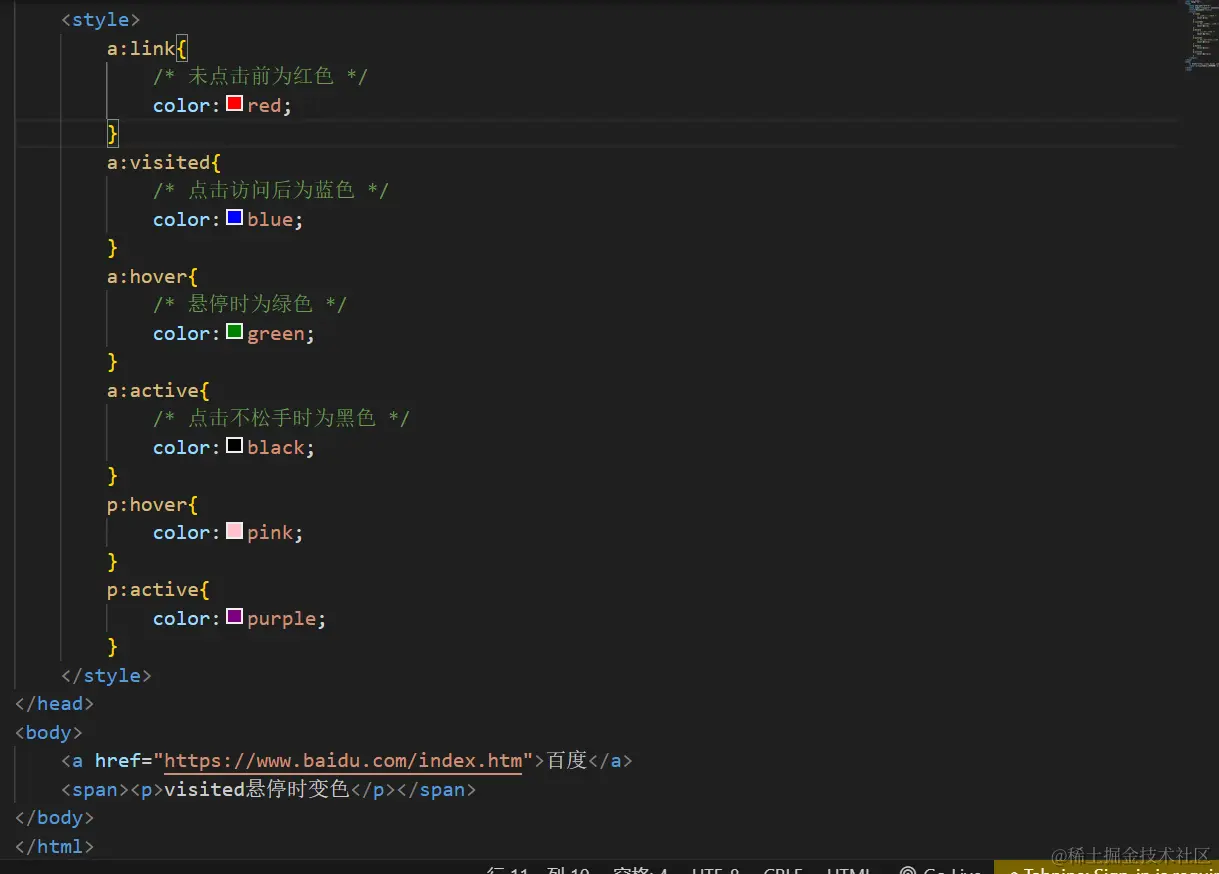This screenshot has width=1219, height=874.
Task: Click the comment 悬停时为绿色
Action: (x=250, y=304)
